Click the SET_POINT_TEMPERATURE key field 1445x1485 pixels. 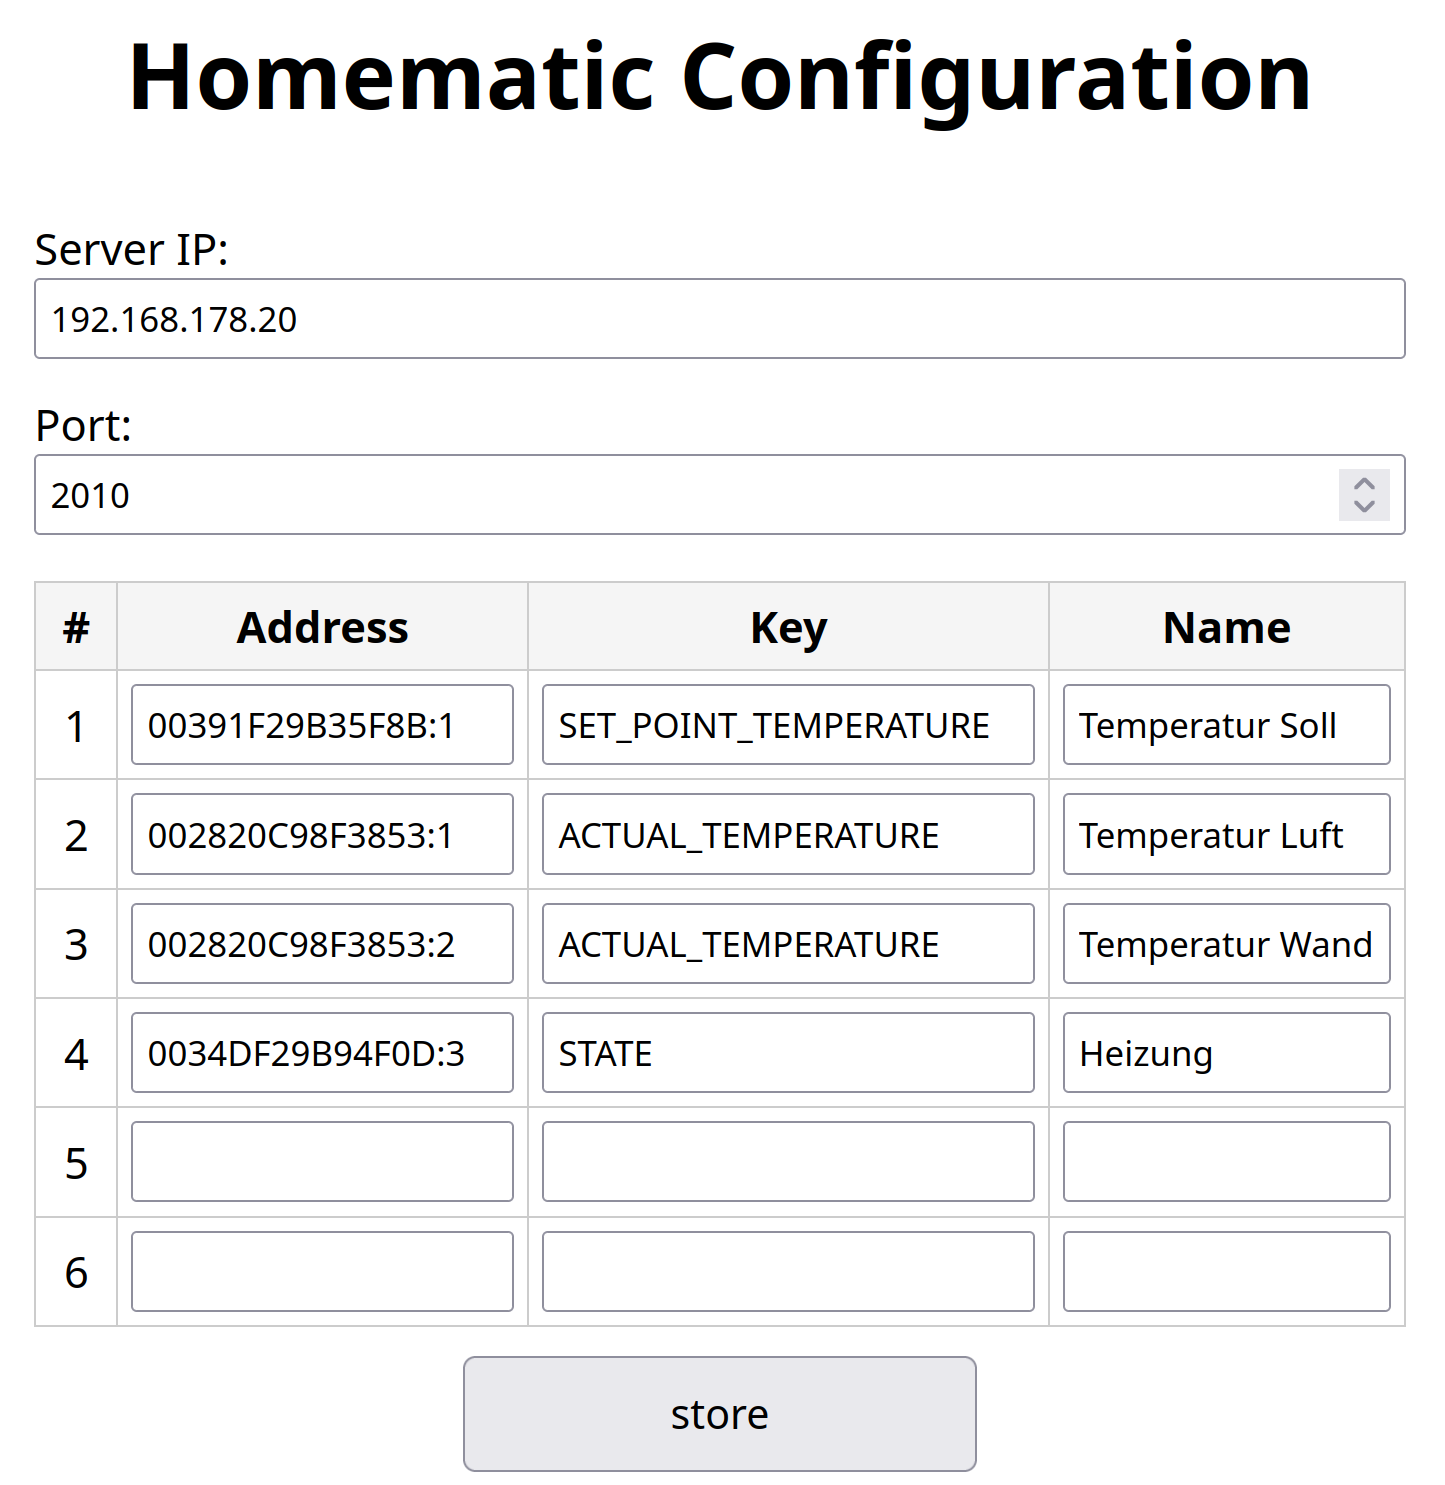787,724
